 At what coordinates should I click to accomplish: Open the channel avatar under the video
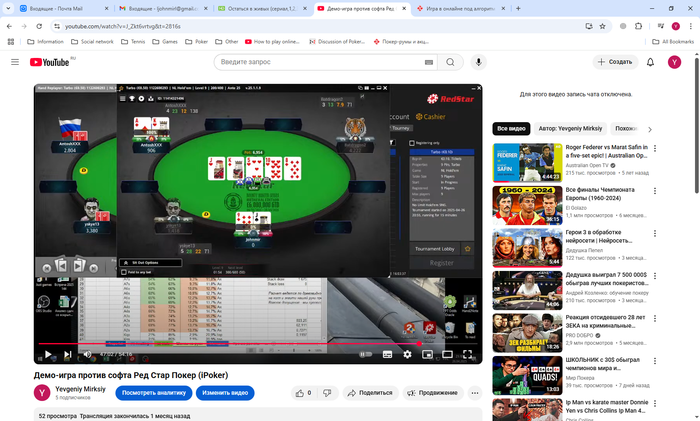pyautogui.click(x=42, y=393)
